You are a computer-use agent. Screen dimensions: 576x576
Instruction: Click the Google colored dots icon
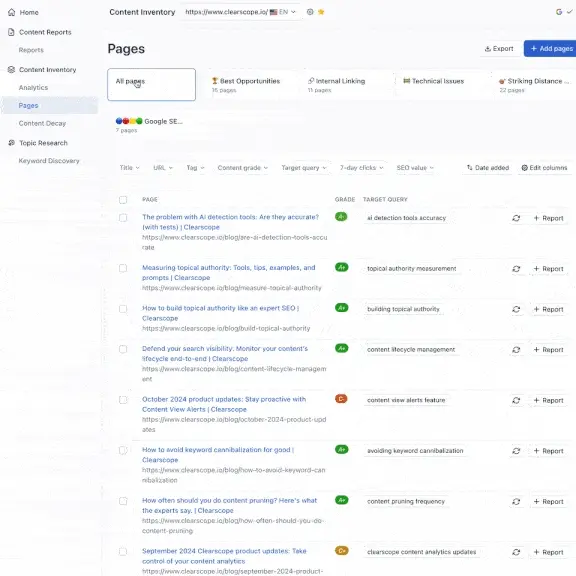[x=129, y=121]
